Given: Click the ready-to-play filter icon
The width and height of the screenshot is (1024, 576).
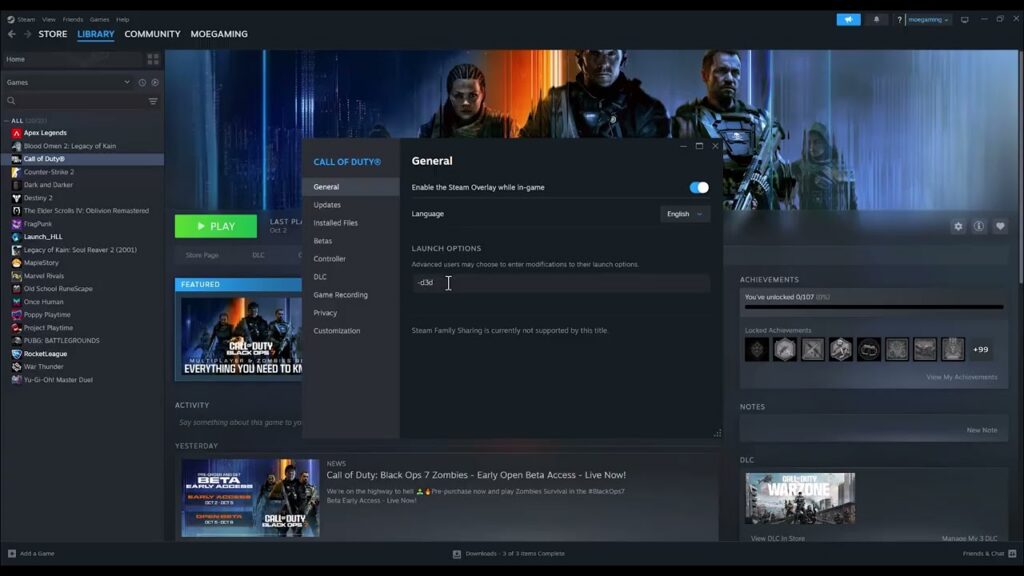Looking at the screenshot, I should click(155, 82).
